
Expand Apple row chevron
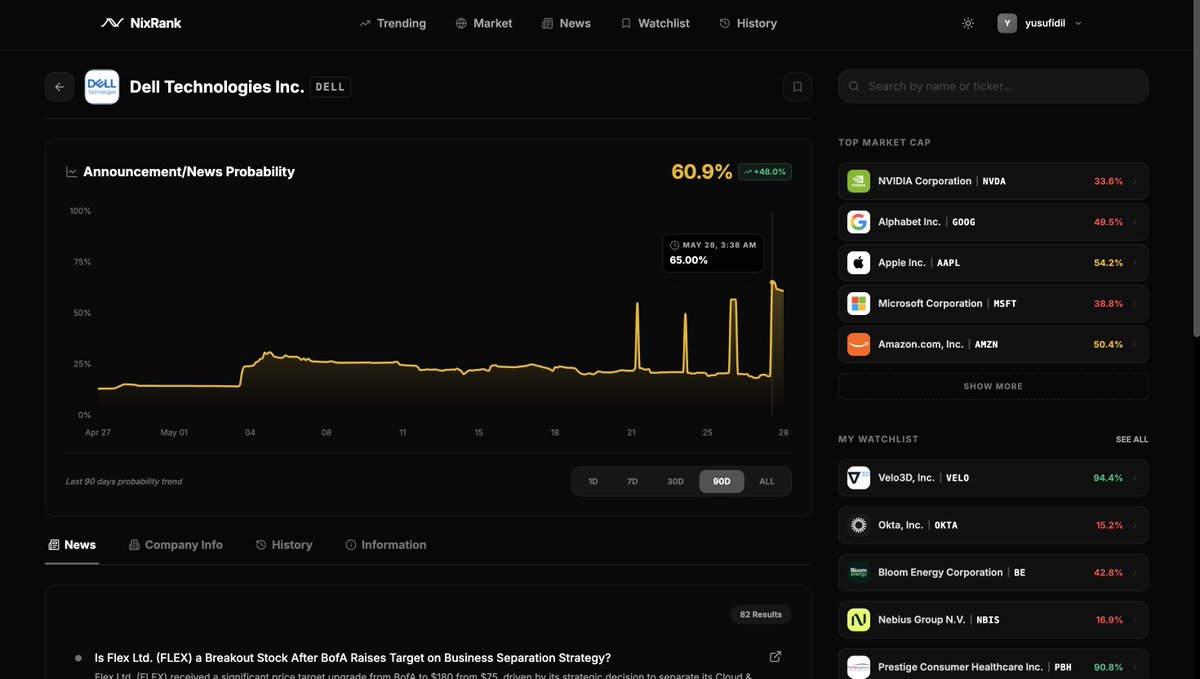[x=1134, y=263]
